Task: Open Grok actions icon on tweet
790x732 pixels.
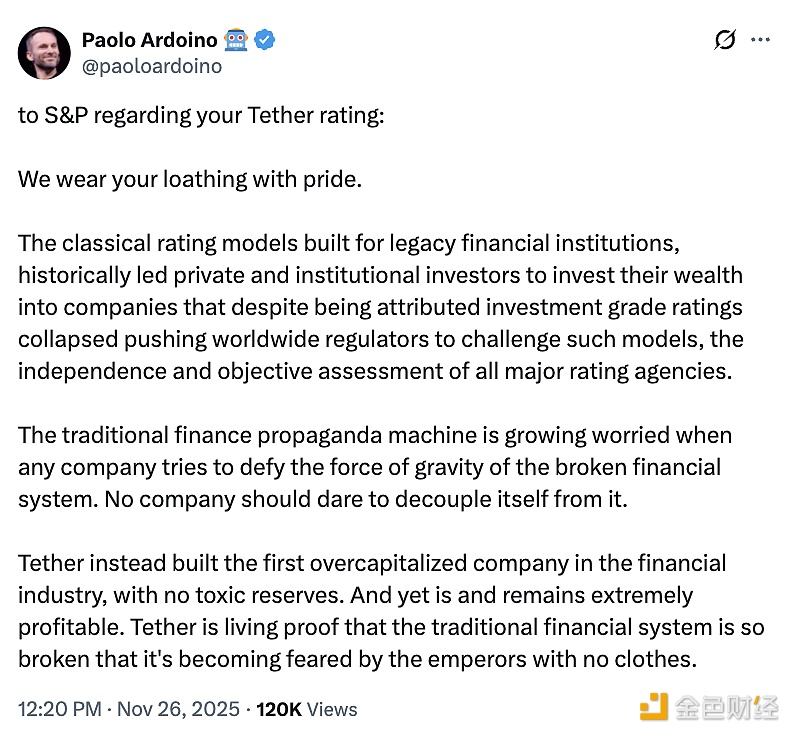Action: coord(725,40)
